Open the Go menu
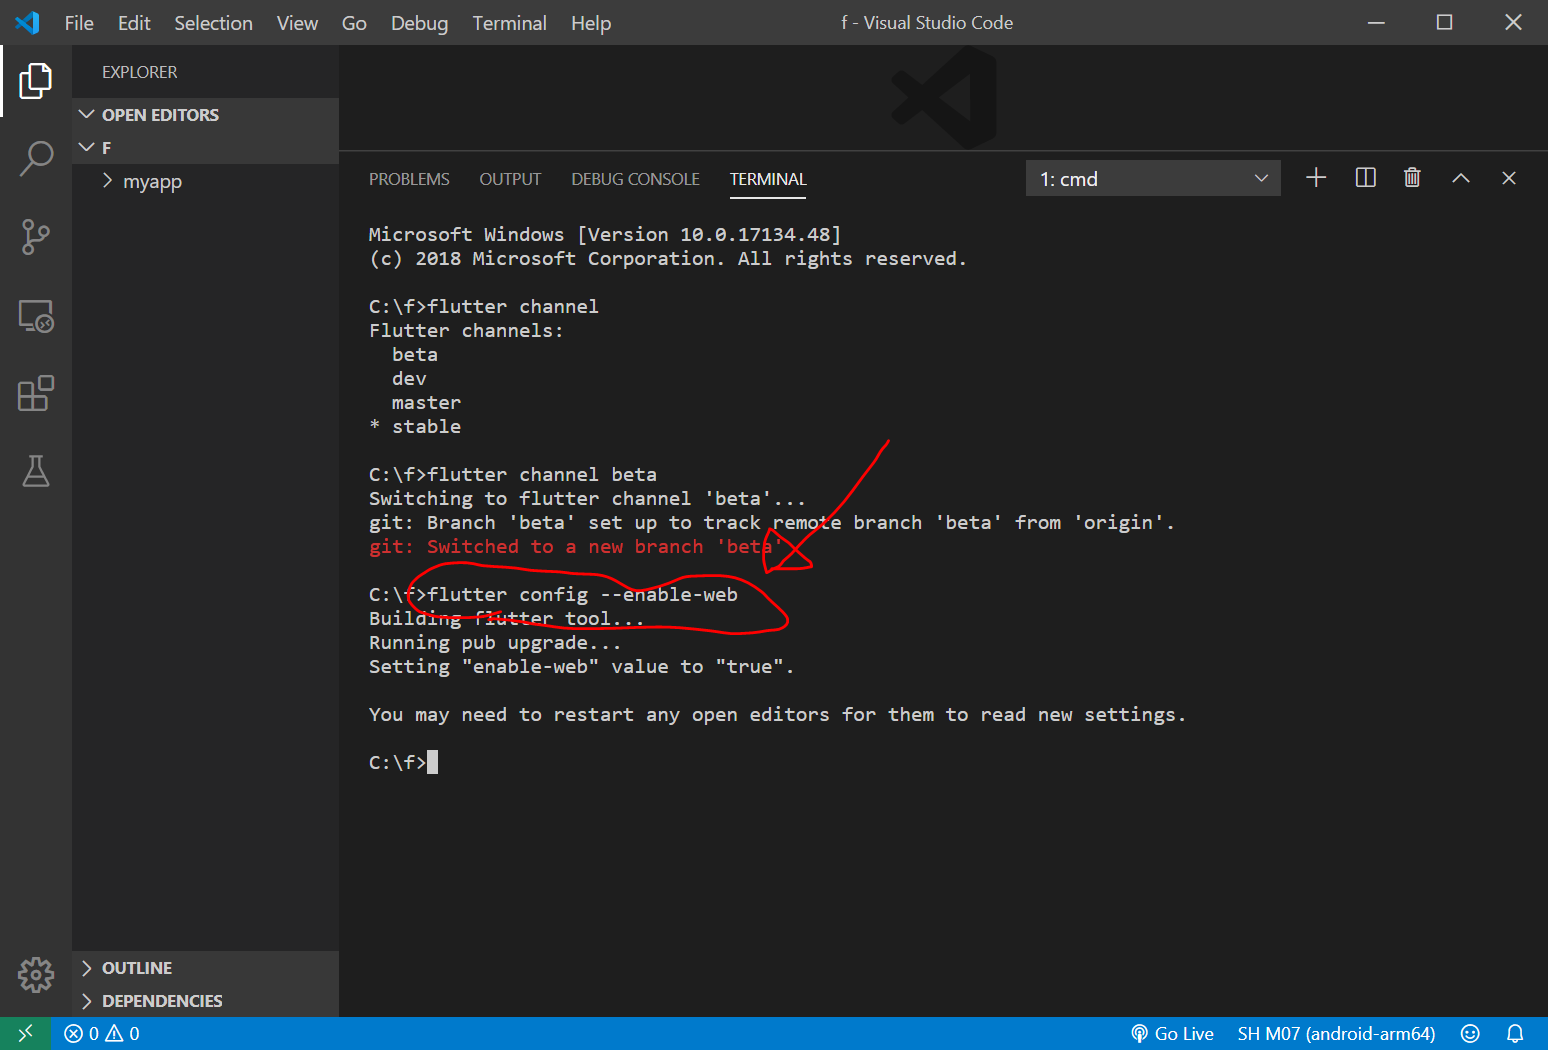 tap(354, 23)
